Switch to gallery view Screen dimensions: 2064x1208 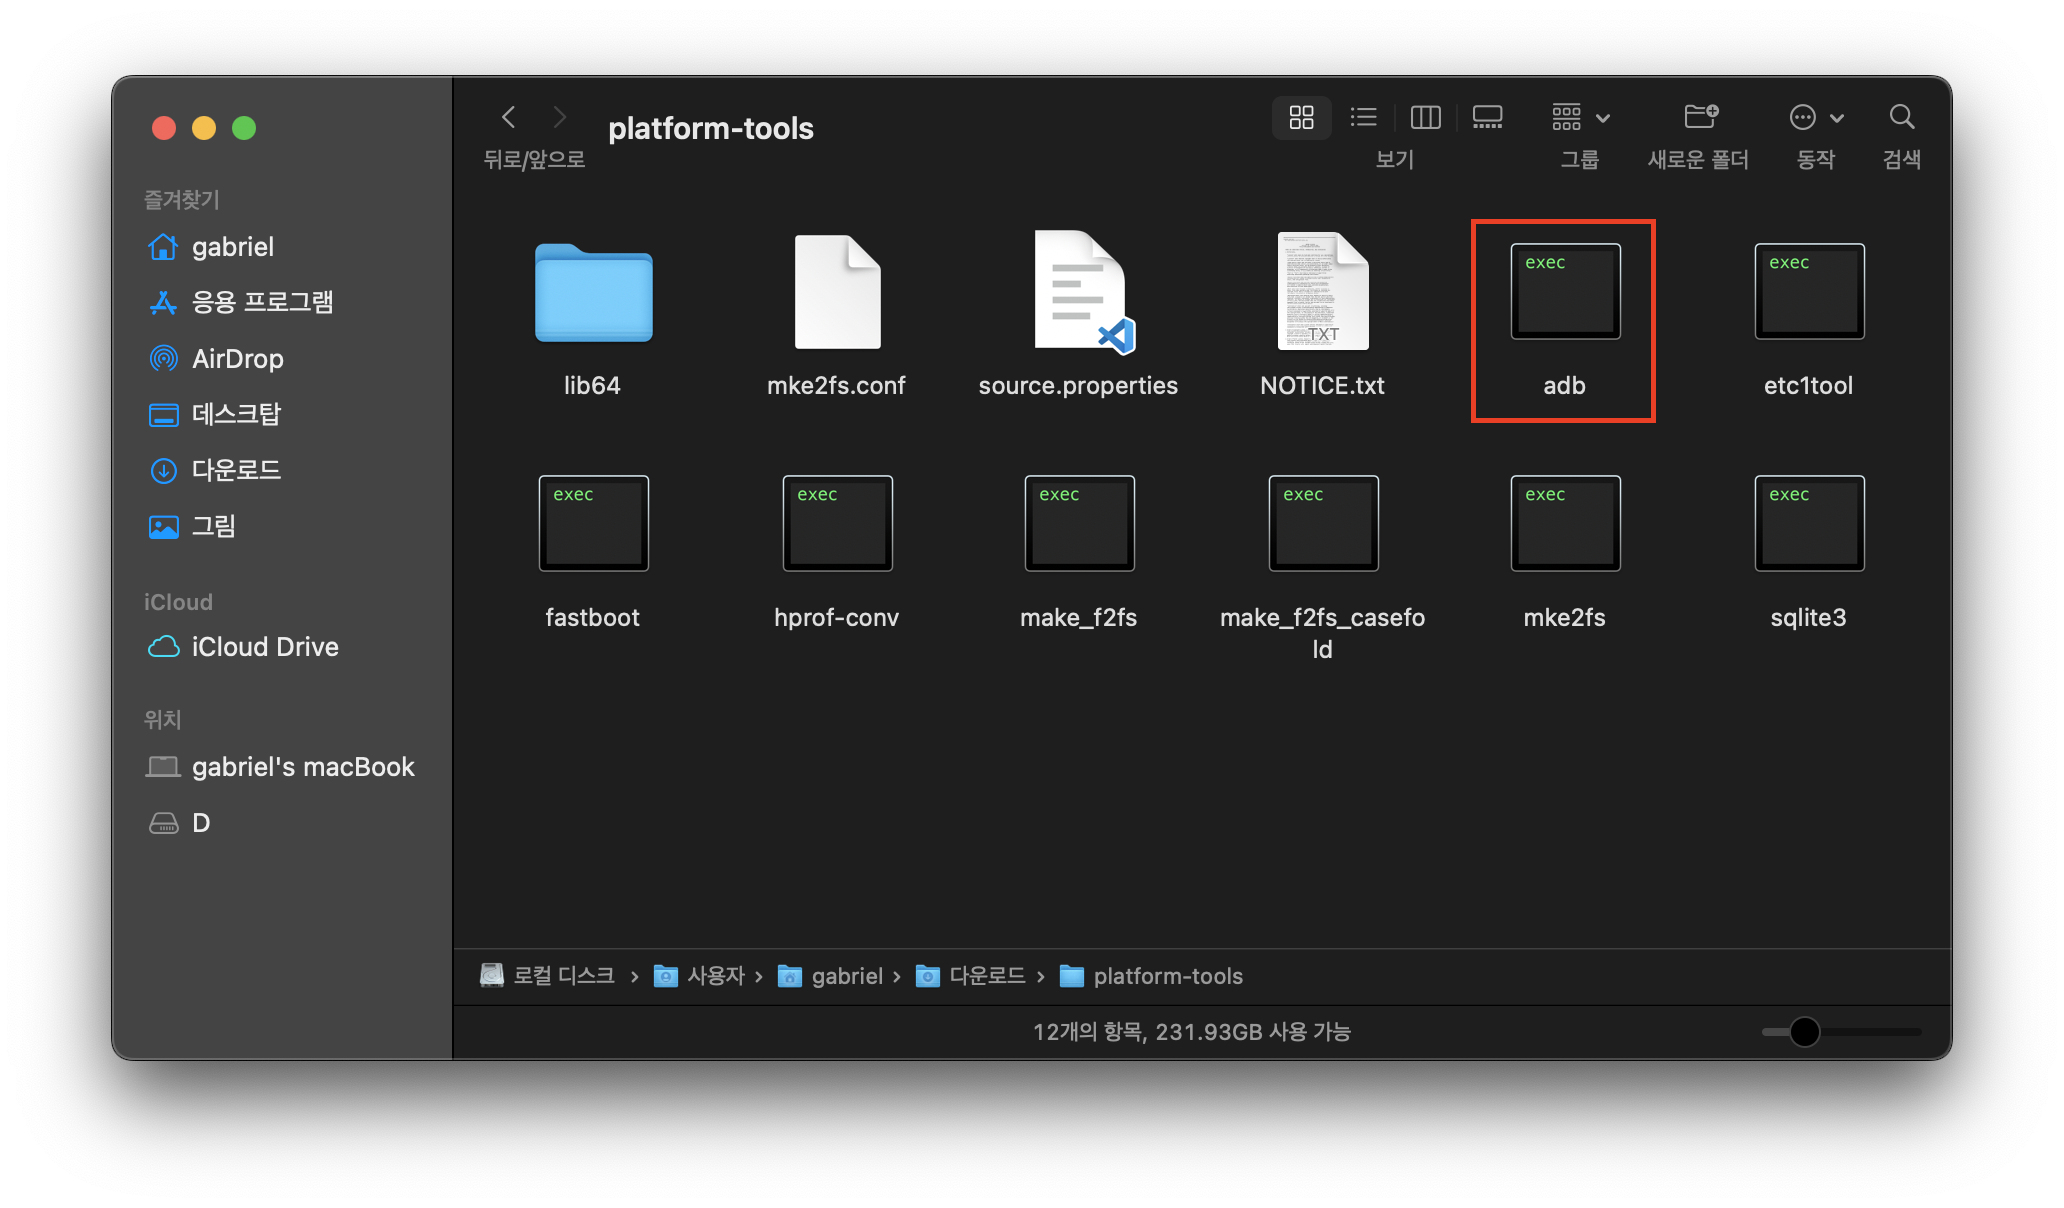pos(1487,118)
